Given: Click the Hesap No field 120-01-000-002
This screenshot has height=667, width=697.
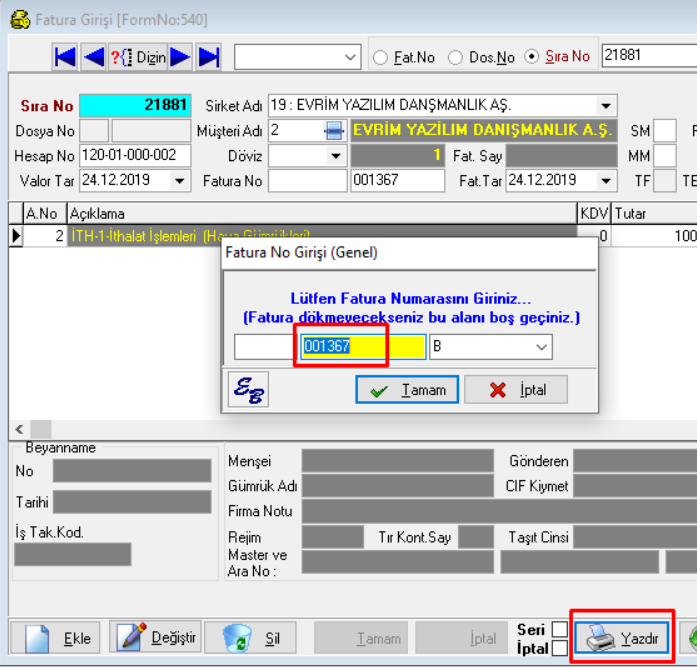Looking at the screenshot, I should click(135, 156).
